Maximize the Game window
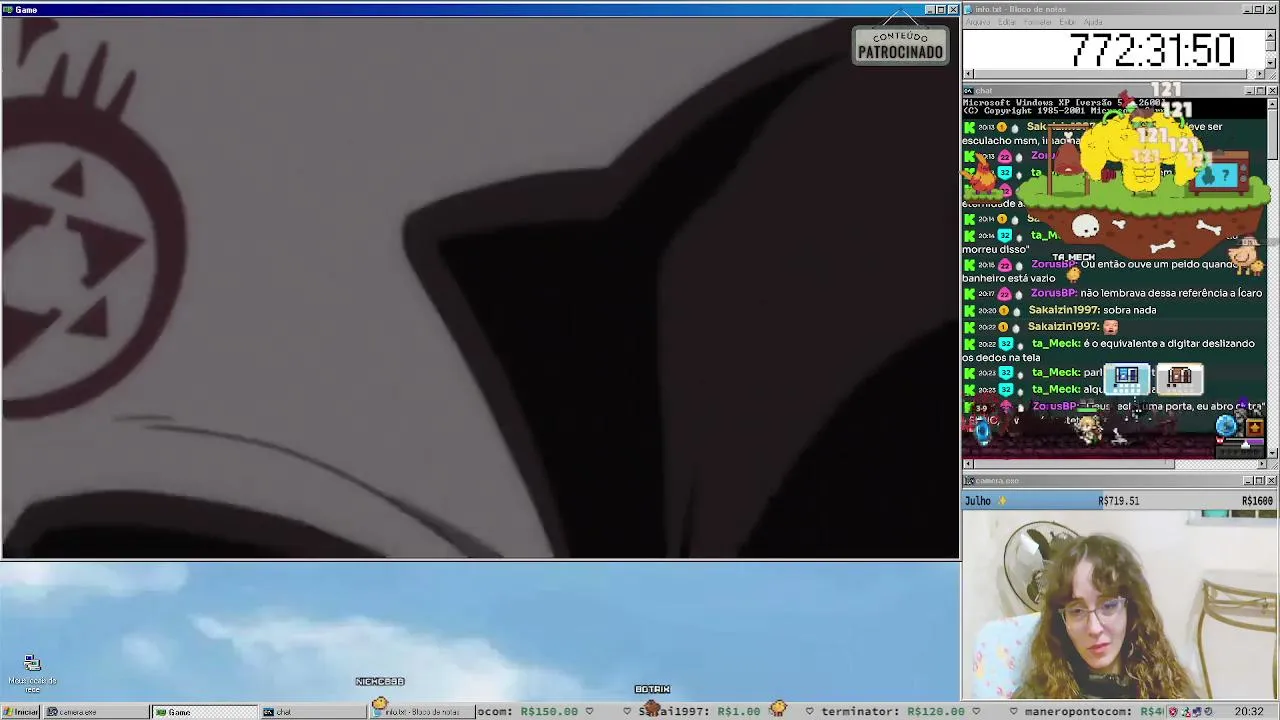The image size is (1280, 720). point(941,9)
